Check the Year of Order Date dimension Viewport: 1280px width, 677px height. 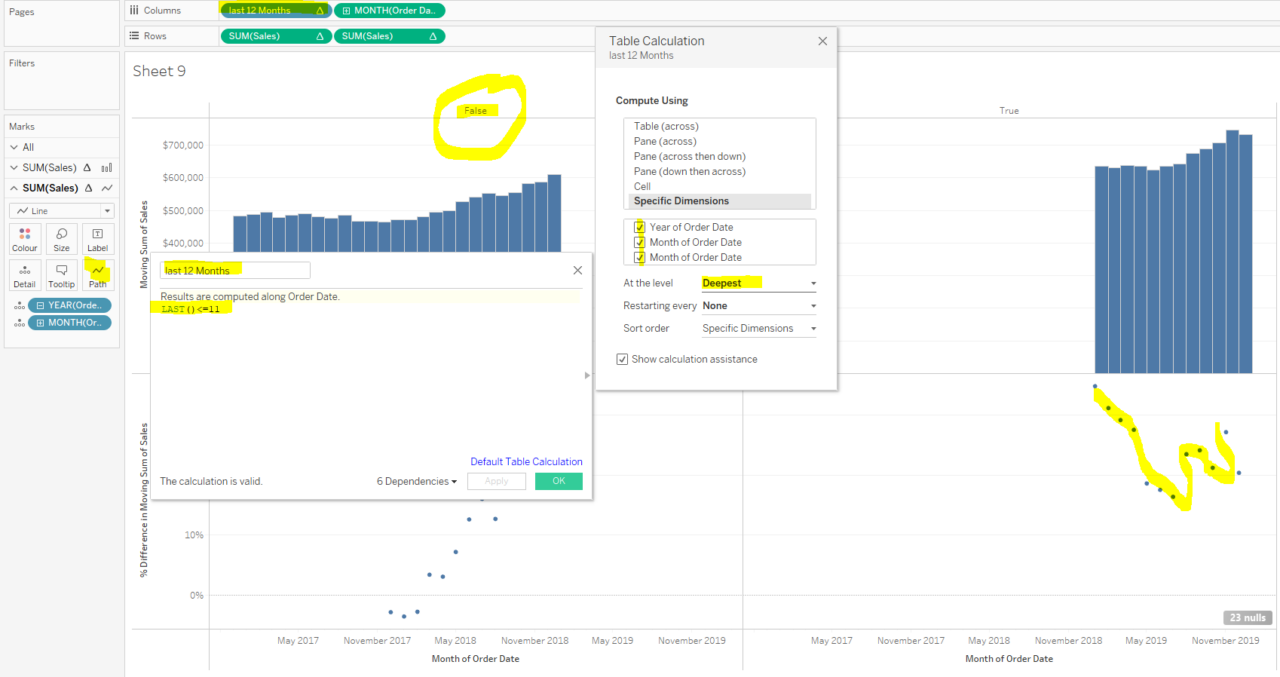pyautogui.click(x=638, y=226)
